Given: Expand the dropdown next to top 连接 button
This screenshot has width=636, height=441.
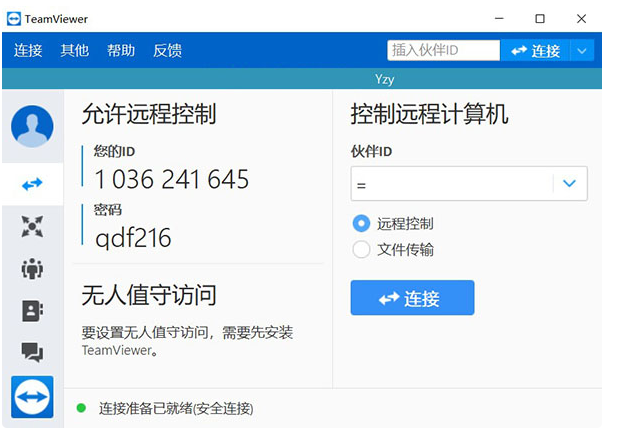Looking at the screenshot, I should [x=582, y=51].
